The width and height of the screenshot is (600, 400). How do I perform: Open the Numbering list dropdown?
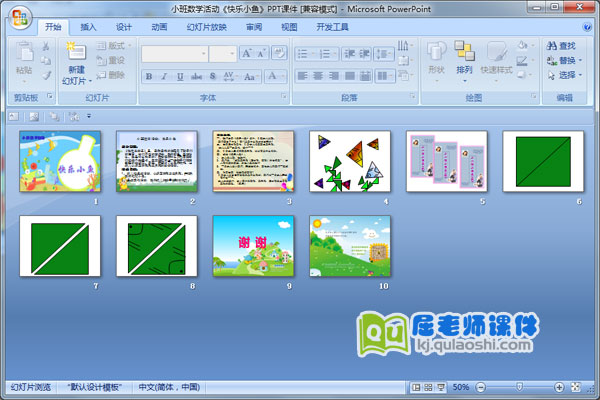328,54
